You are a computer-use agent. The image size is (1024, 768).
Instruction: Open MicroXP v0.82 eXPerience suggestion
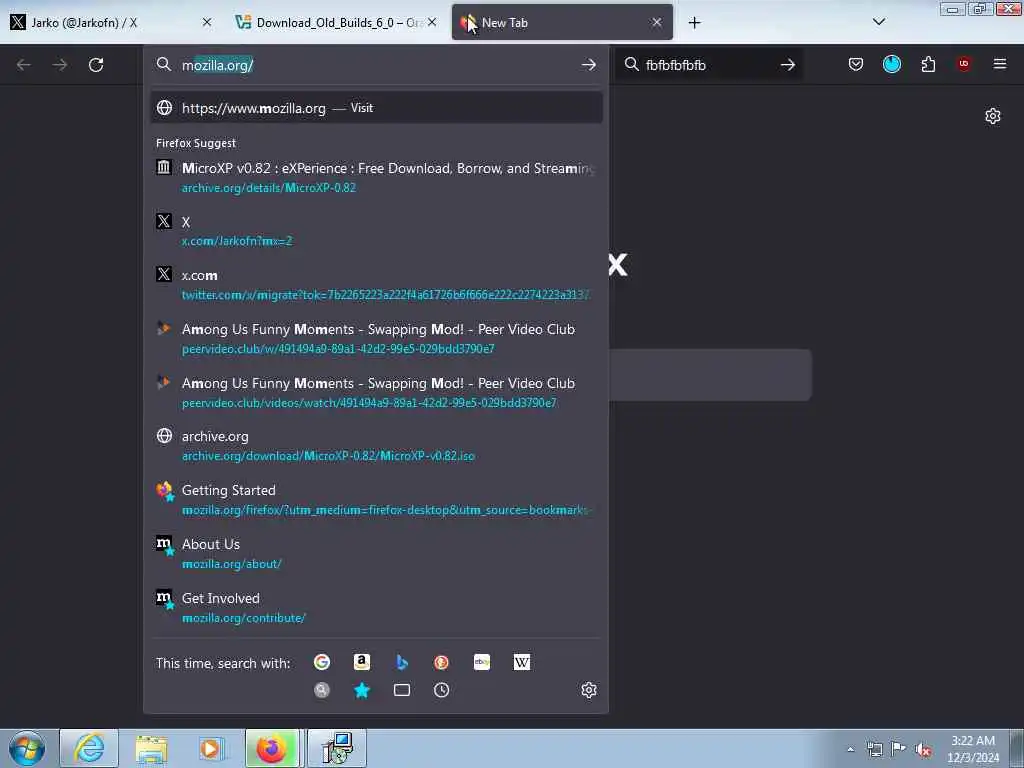376,177
